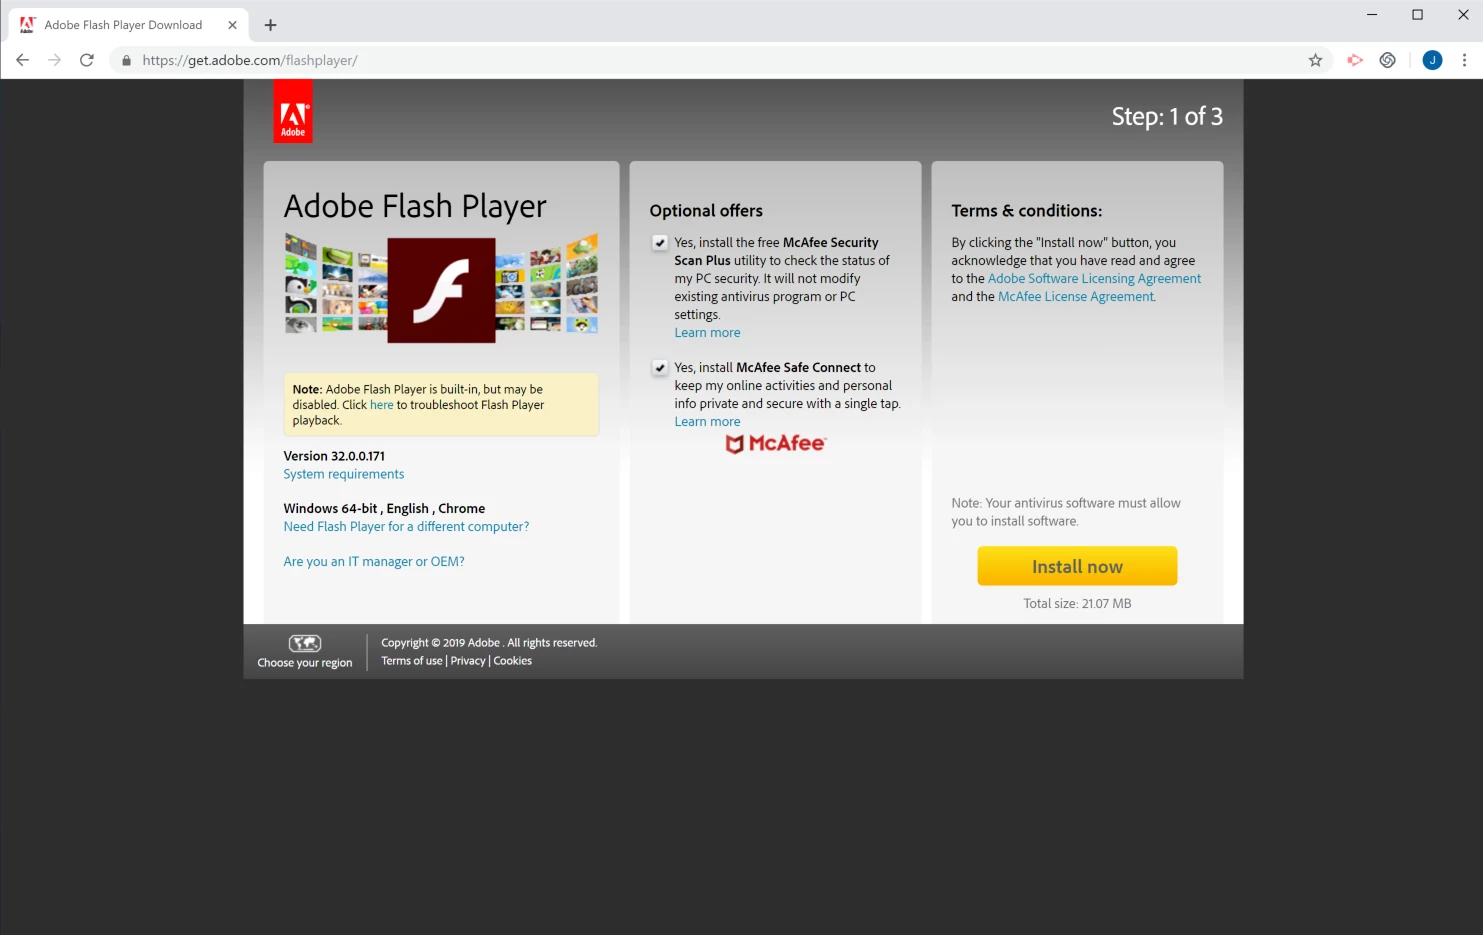Click the Install now button

tap(1077, 566)
